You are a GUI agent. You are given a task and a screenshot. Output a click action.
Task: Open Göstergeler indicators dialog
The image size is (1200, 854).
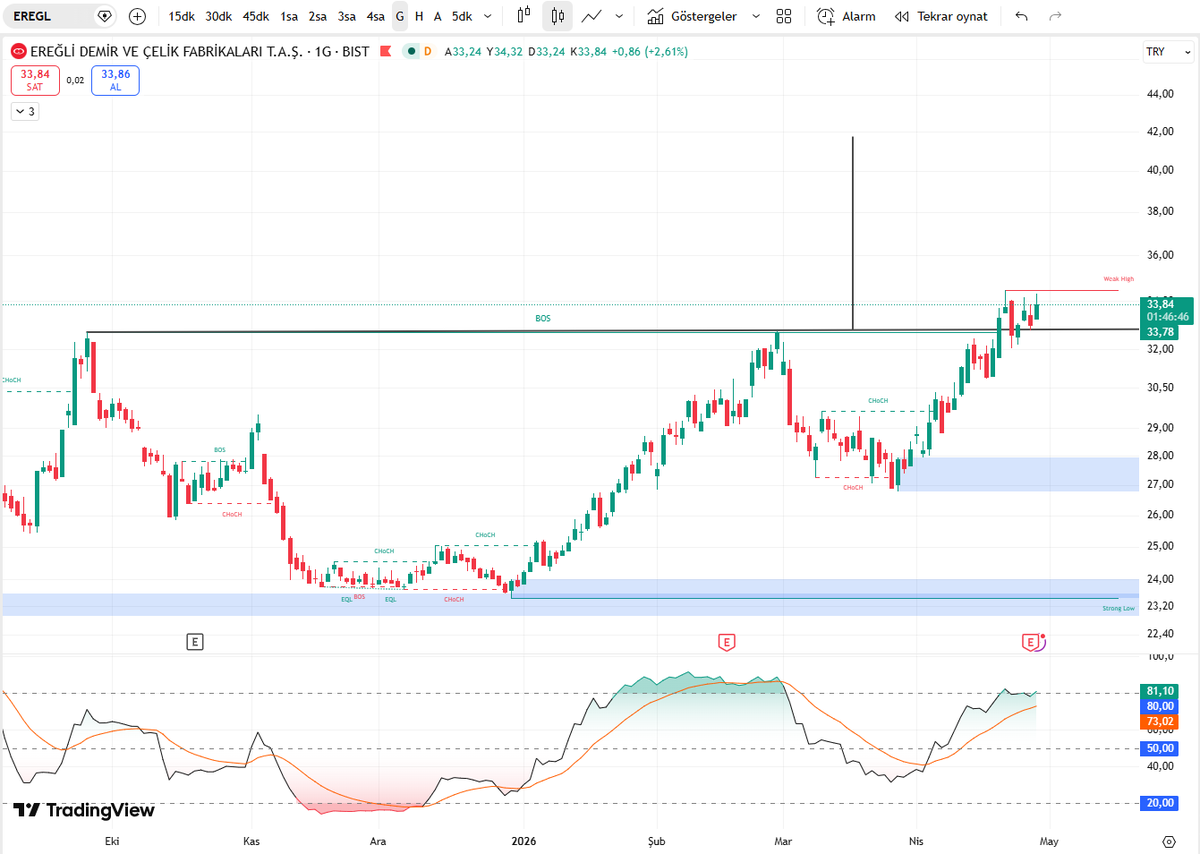click(x=692, y=16)
